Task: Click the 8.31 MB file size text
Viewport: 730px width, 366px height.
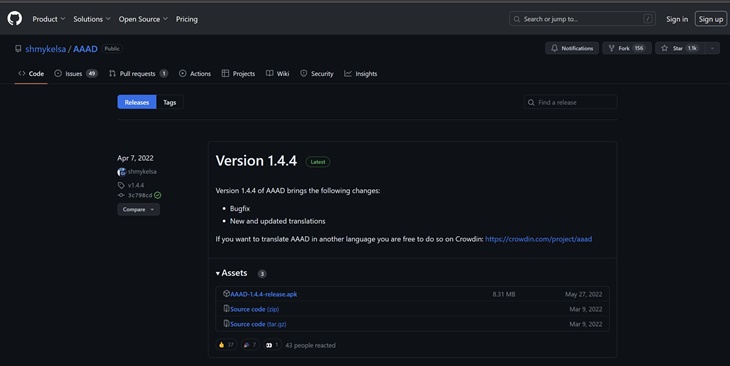Action: 504,294
